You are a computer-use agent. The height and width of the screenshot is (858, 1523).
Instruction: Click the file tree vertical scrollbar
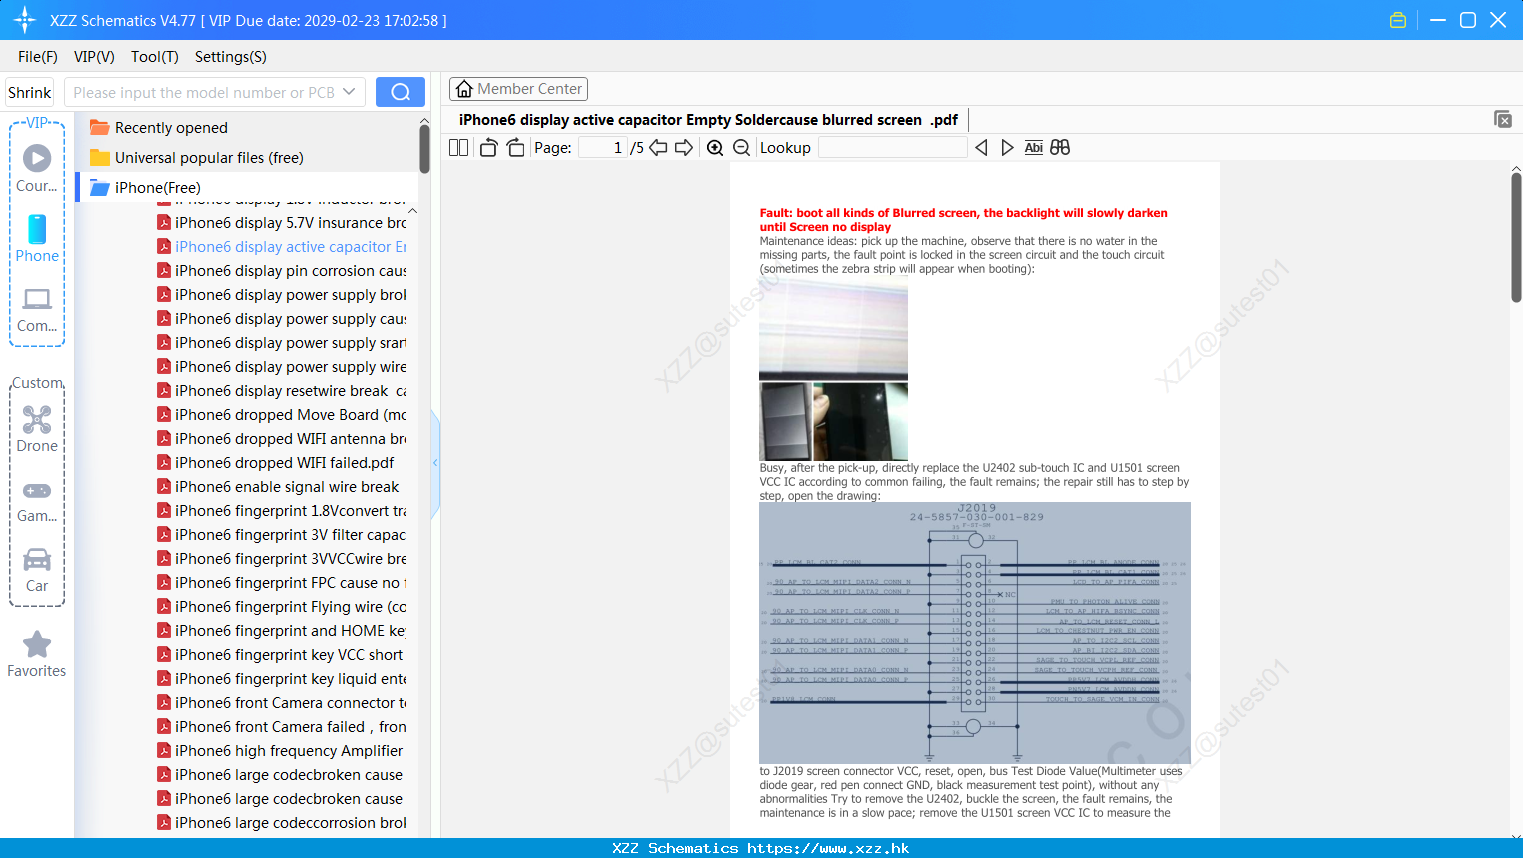424,148
